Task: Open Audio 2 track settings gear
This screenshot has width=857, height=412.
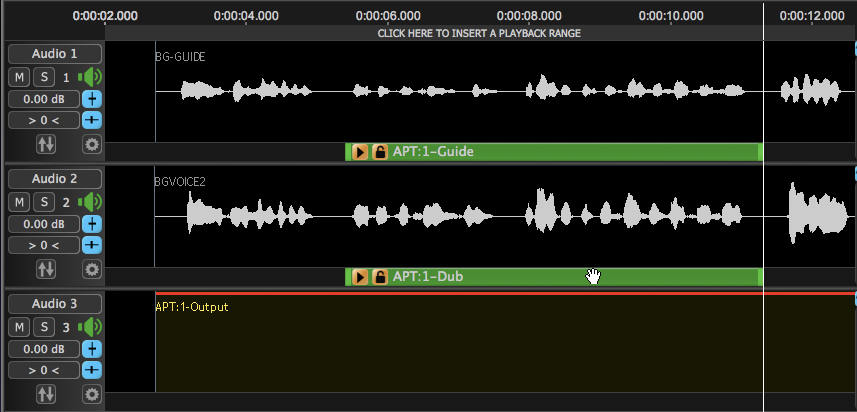Action: [92, 269]
